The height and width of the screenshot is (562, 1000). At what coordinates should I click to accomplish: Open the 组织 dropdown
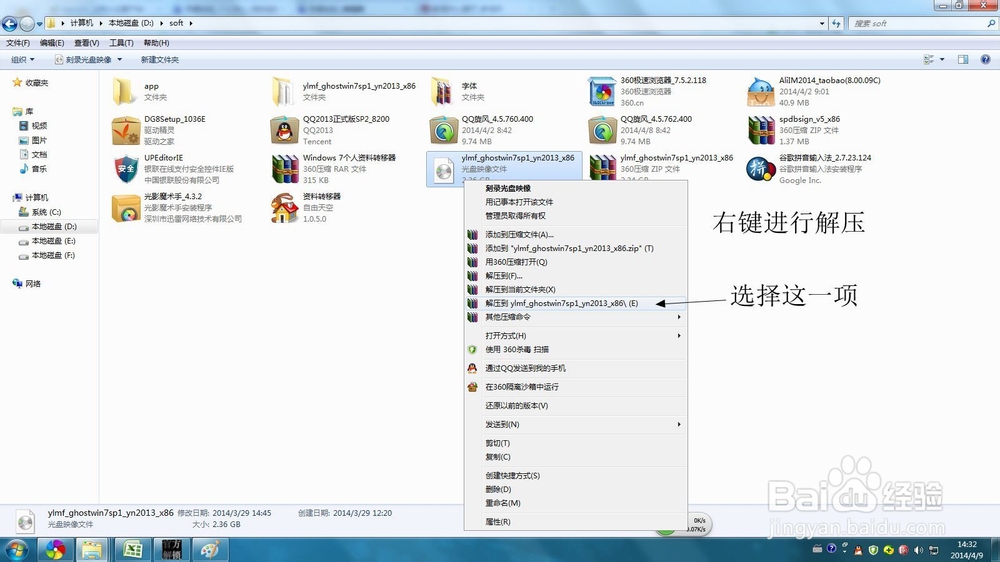(22, 59)
